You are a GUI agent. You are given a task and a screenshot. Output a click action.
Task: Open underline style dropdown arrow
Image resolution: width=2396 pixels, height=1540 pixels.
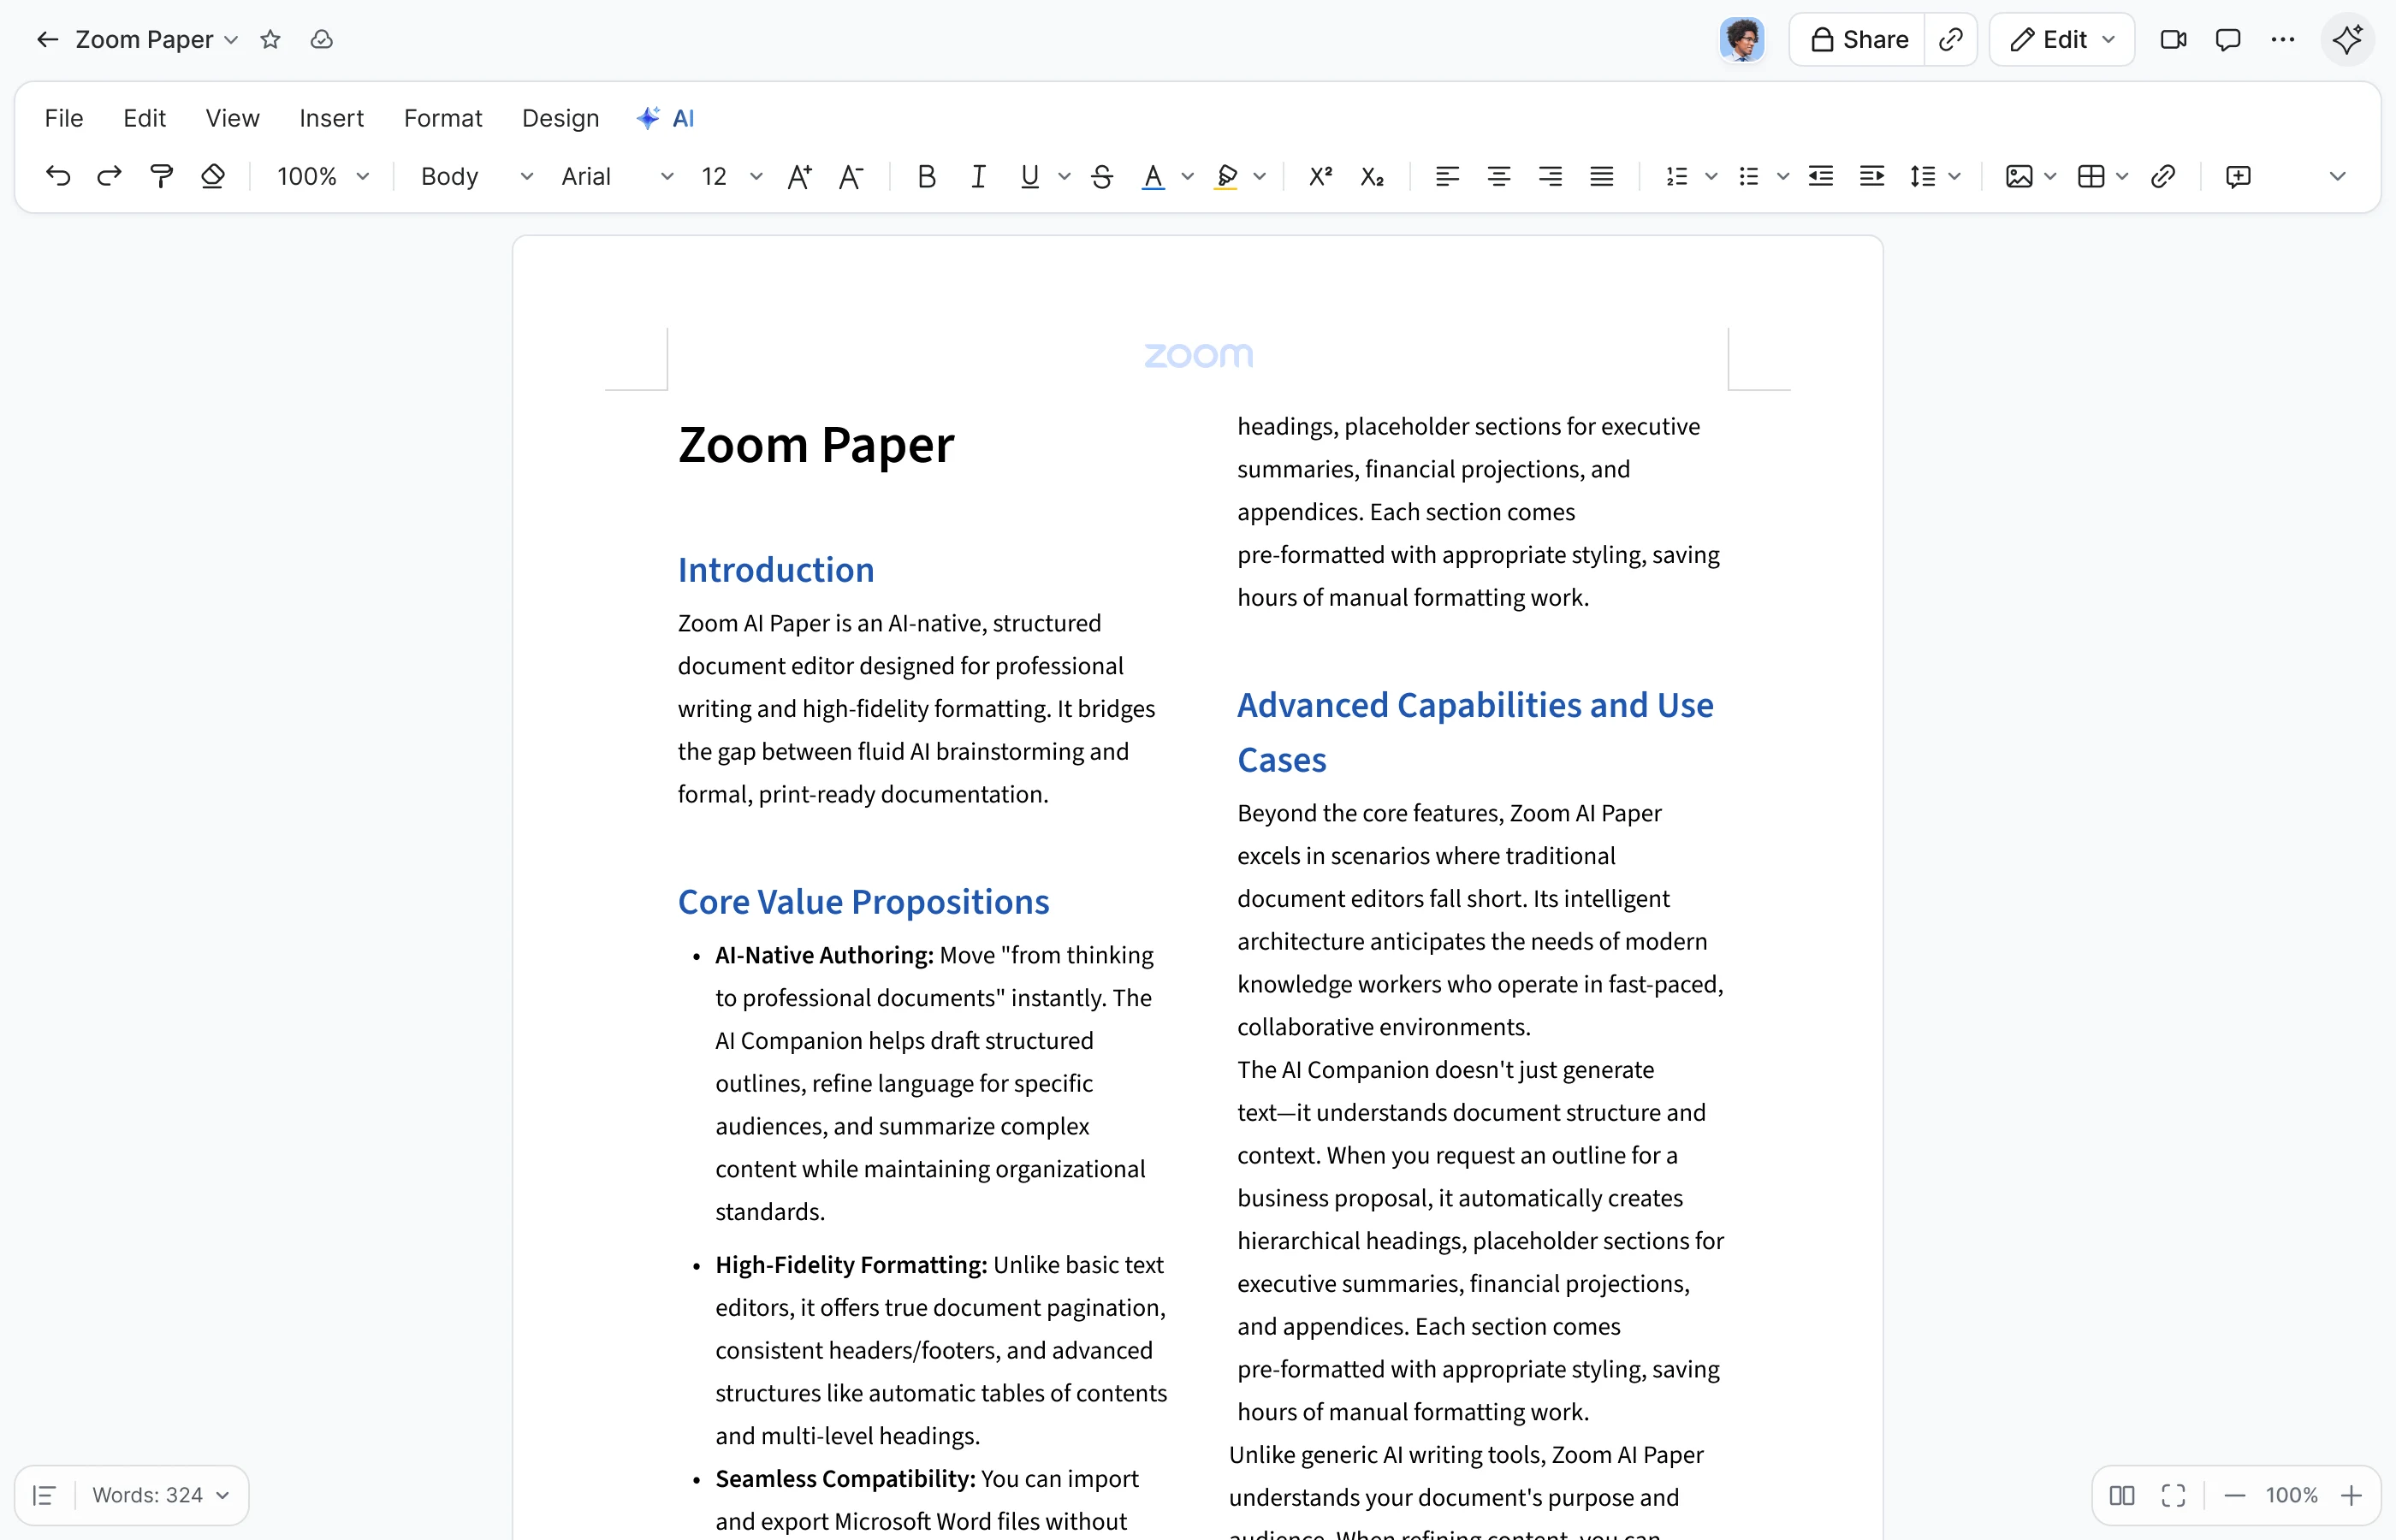click(x=1064, y=176)
